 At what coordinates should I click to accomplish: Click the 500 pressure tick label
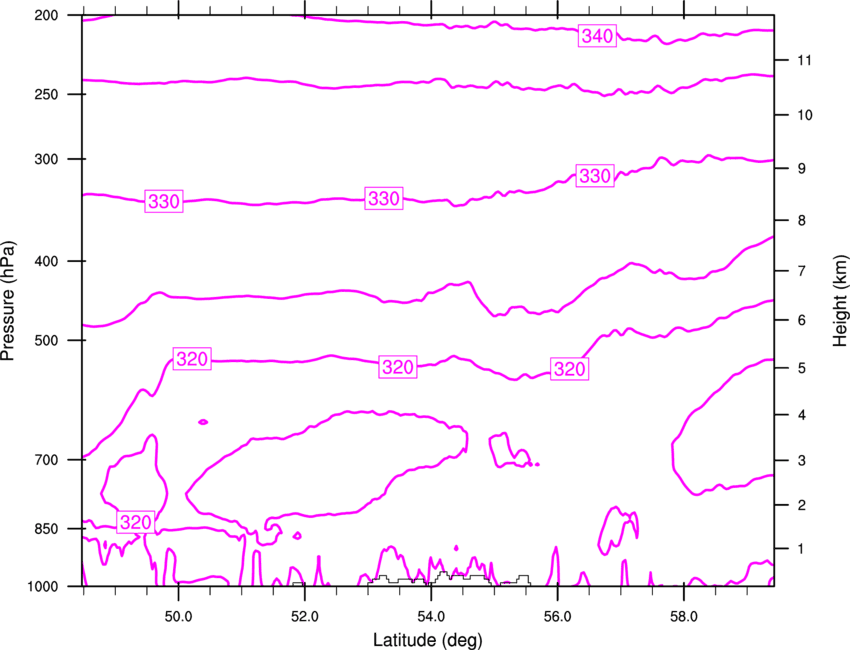[47, 340]
